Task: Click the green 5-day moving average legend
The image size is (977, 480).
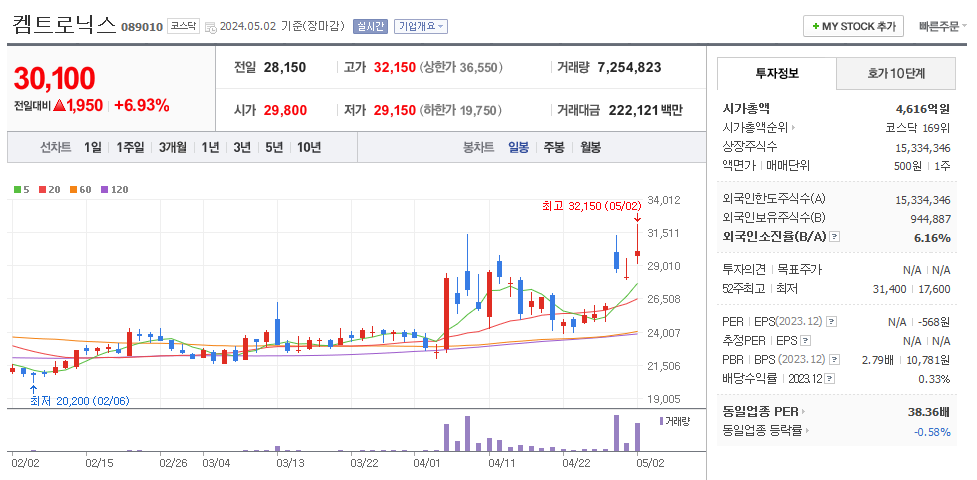Action: (22, 190)
